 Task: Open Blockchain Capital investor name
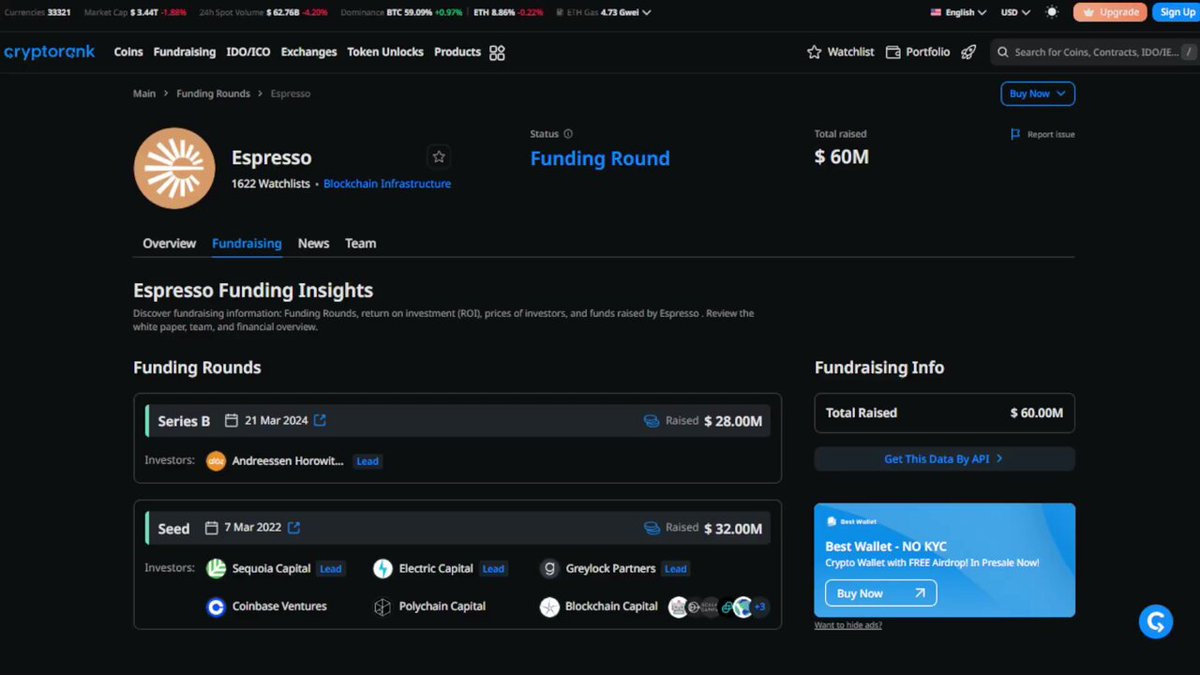tap(611, 607)
